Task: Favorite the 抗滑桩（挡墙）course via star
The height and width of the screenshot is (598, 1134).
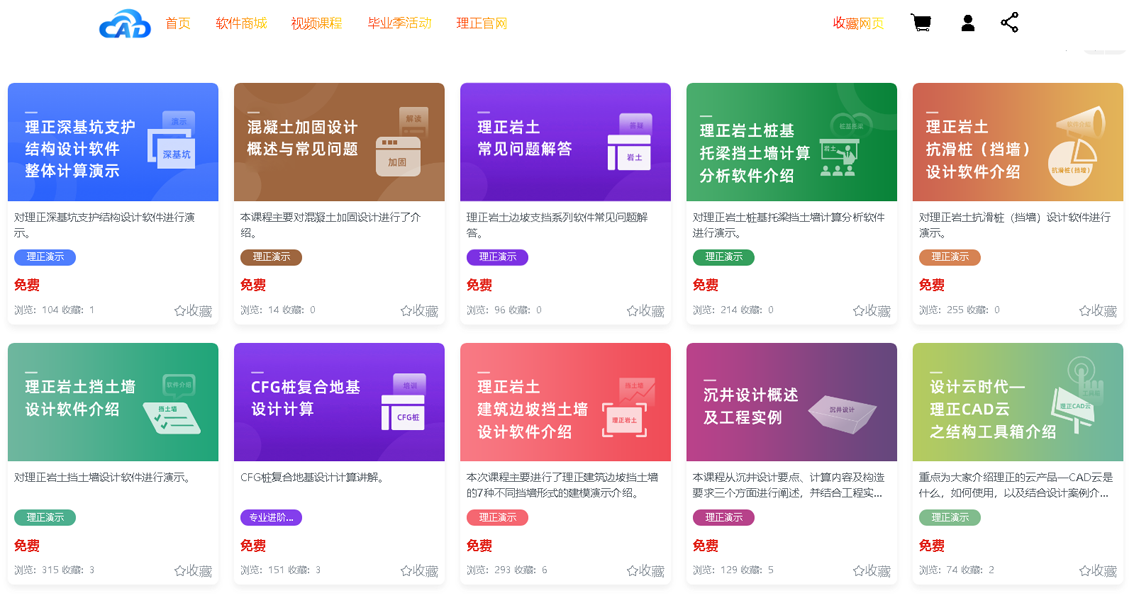Action: point(1099,311)
